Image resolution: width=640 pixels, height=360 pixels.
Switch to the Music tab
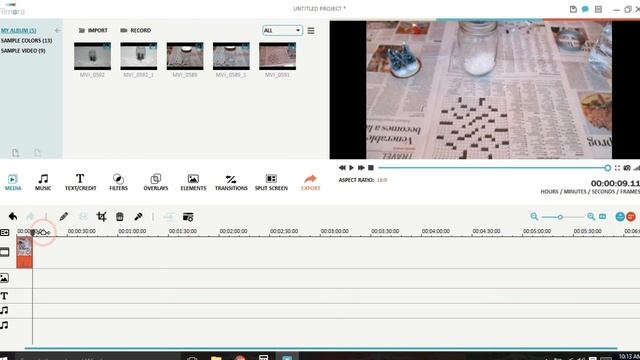click(43, 182)
